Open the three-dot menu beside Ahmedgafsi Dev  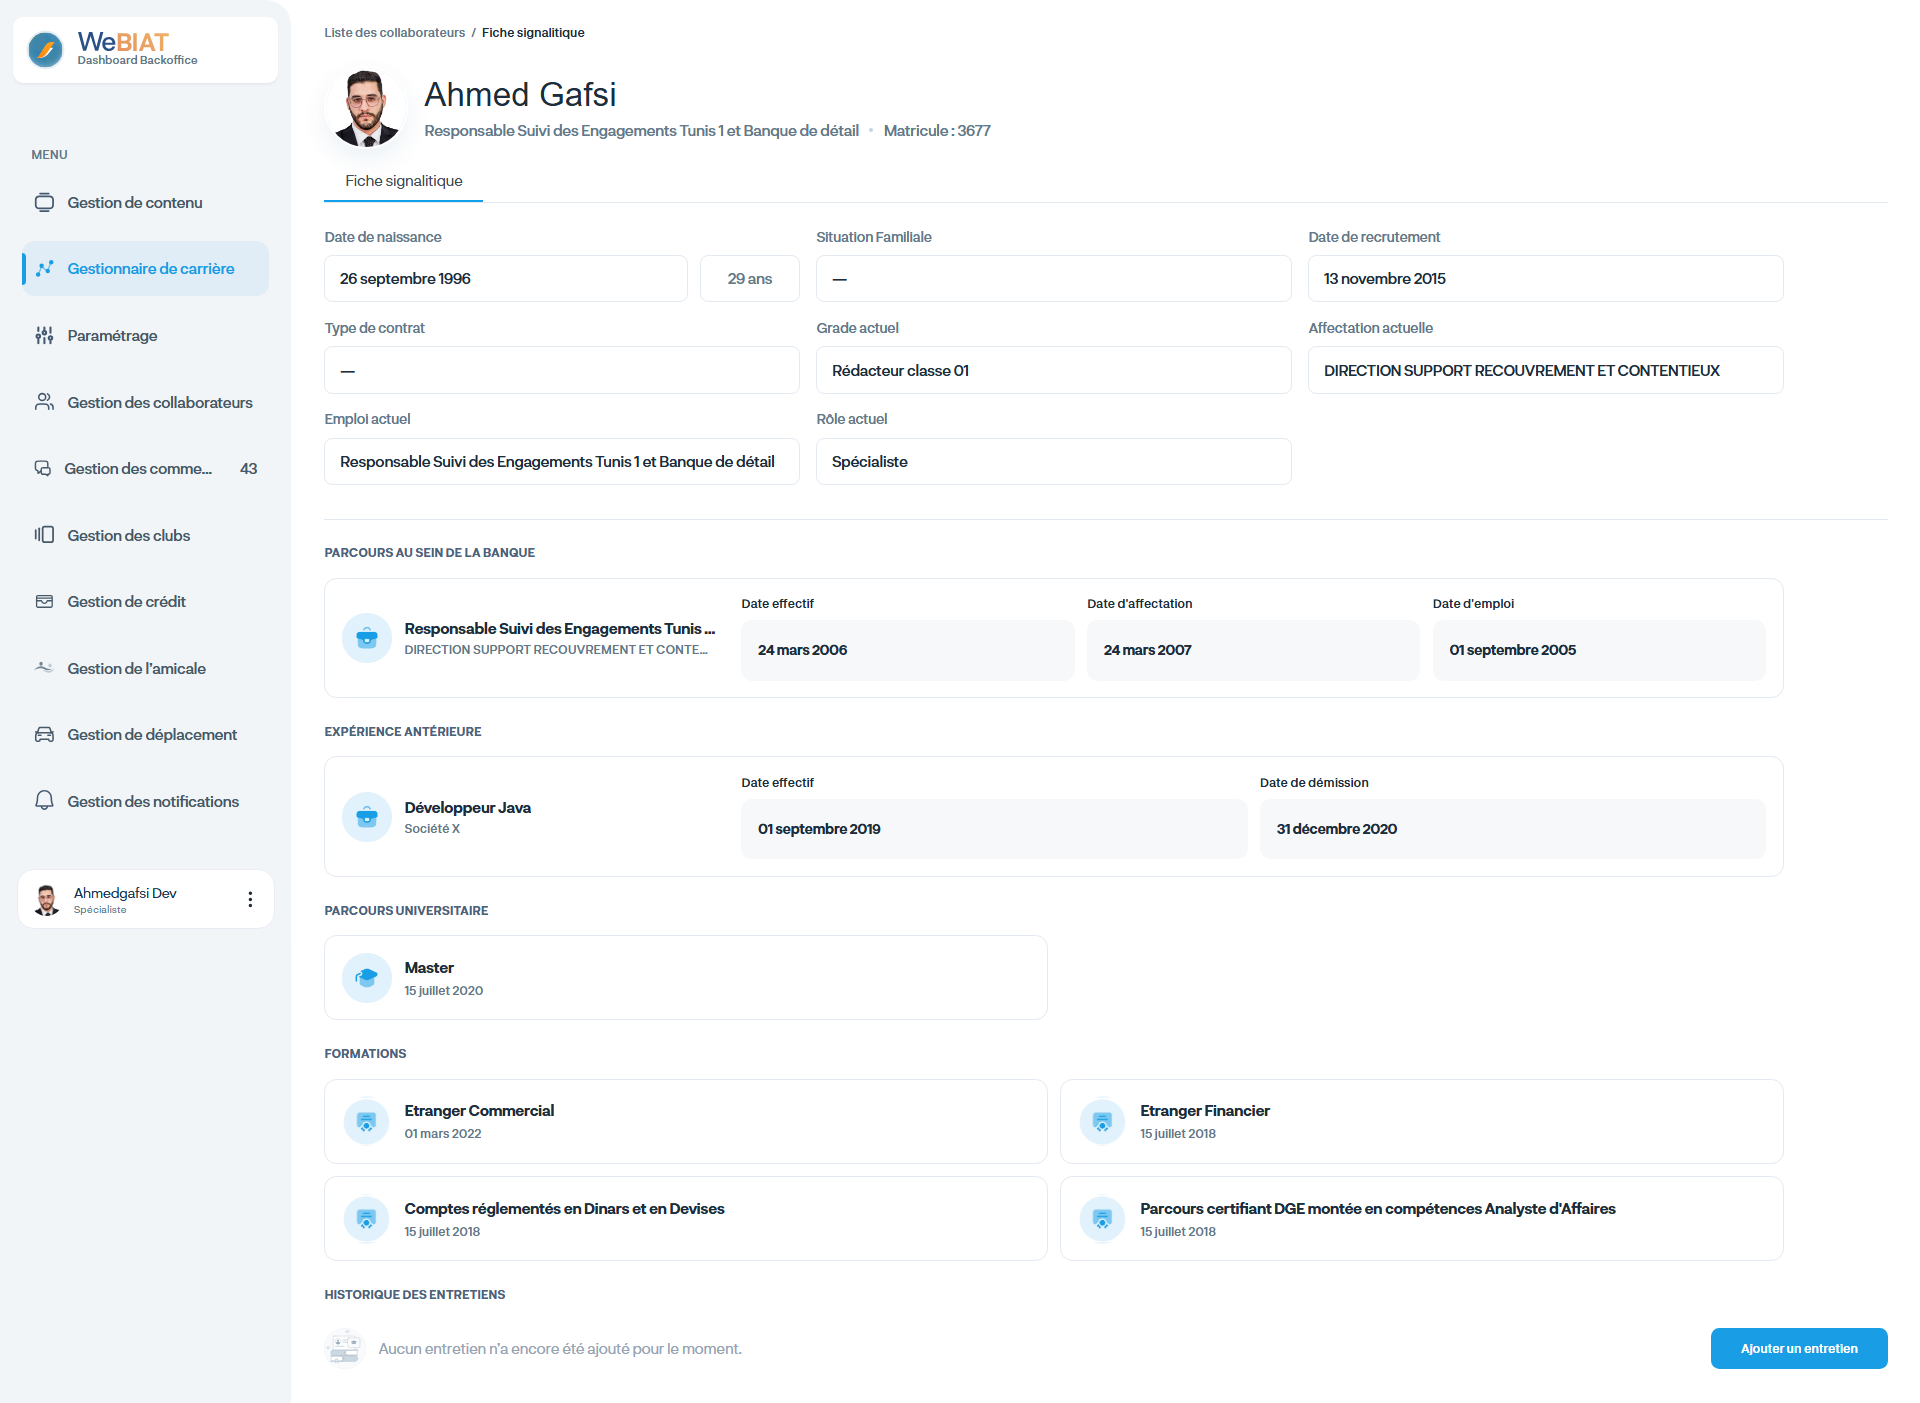[x=250, y=899]
